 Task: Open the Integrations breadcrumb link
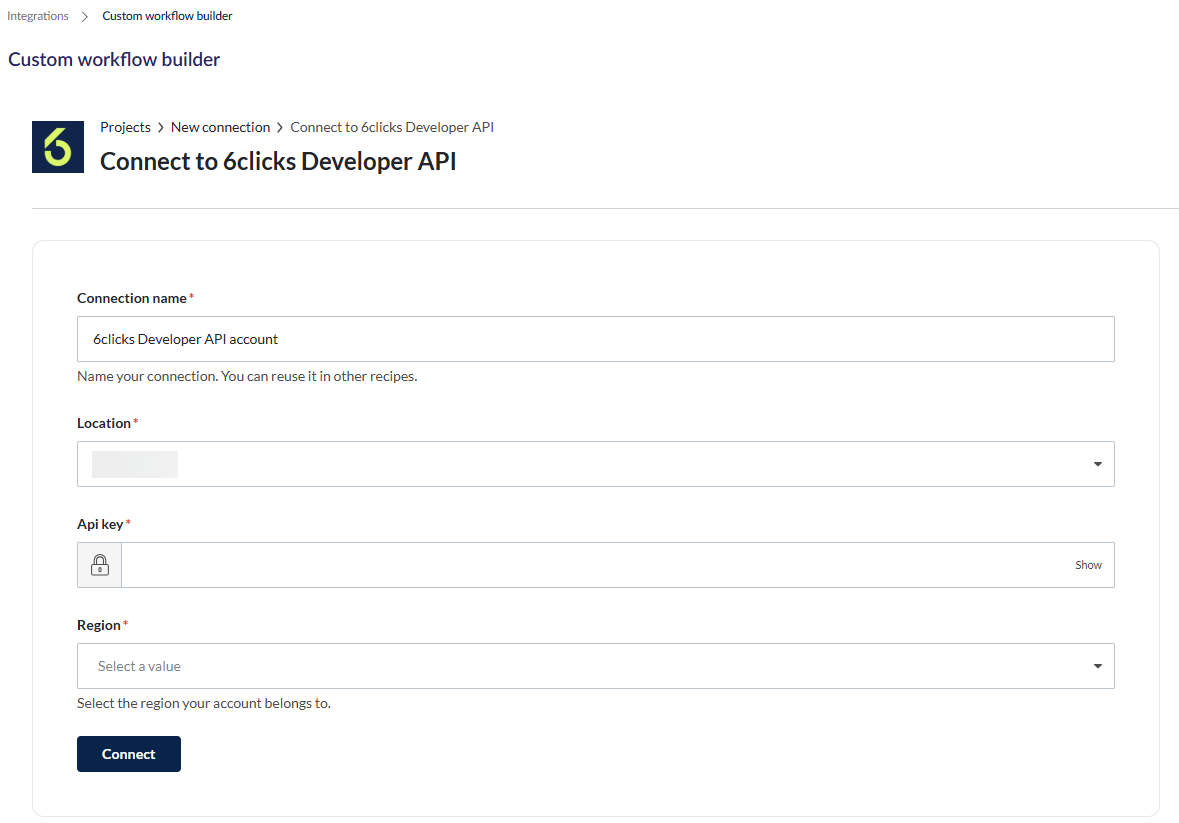point(38,16)
